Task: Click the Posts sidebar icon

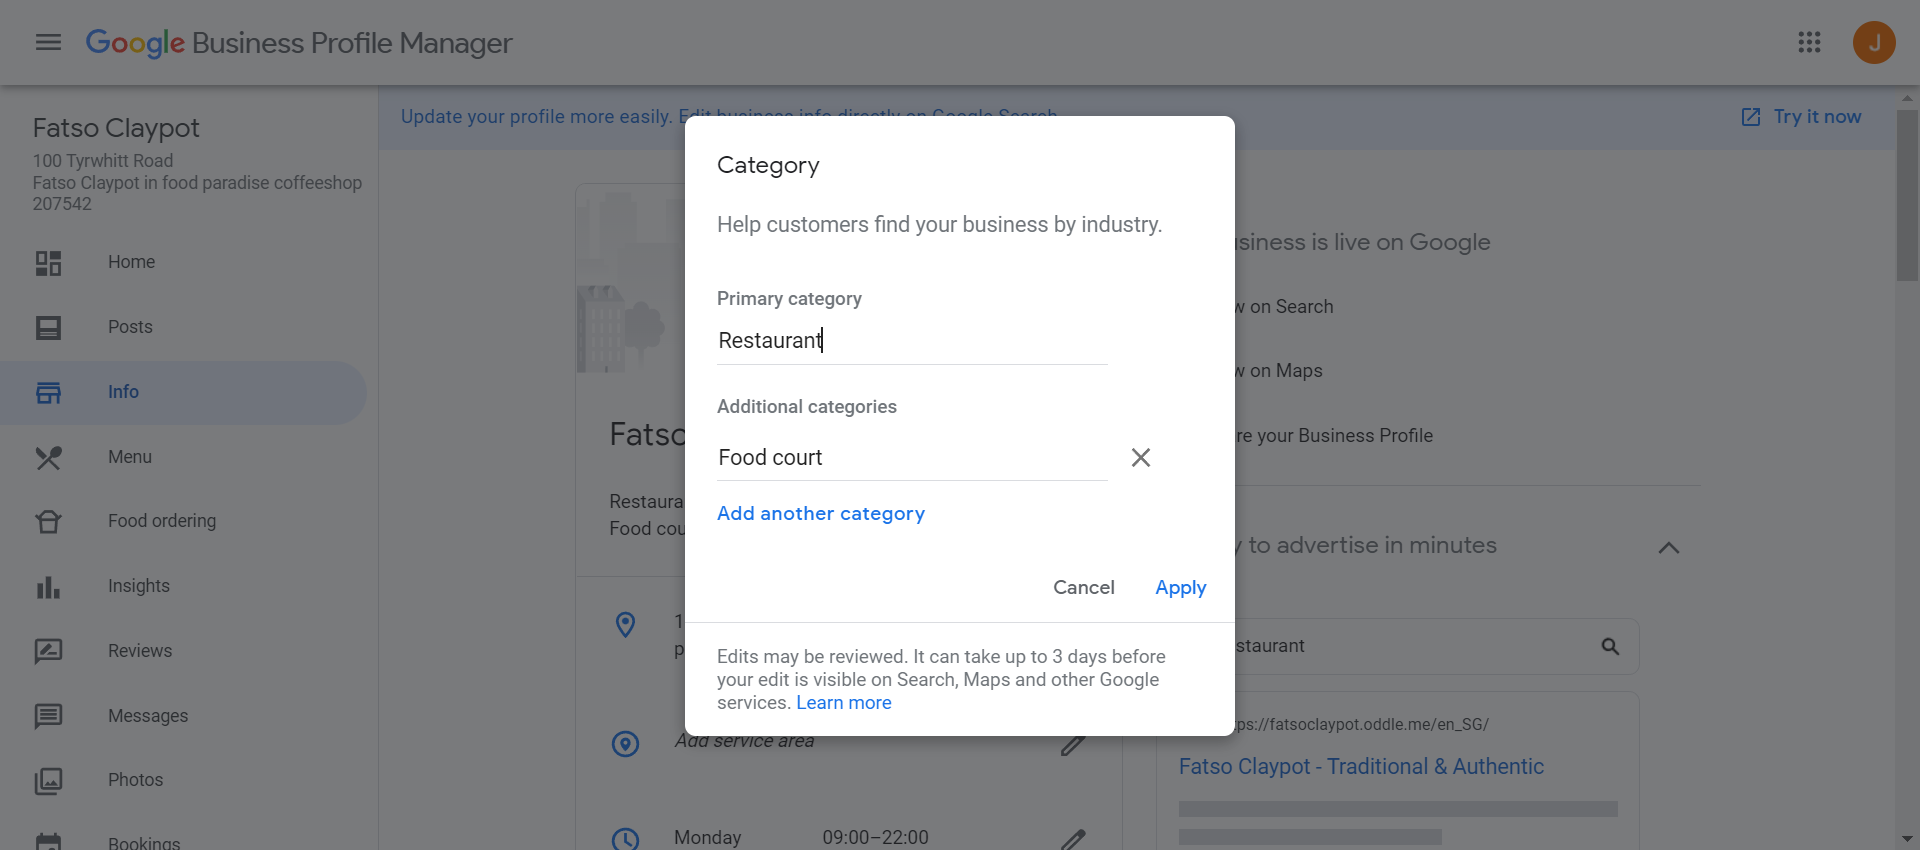Action: pos(48,327)
